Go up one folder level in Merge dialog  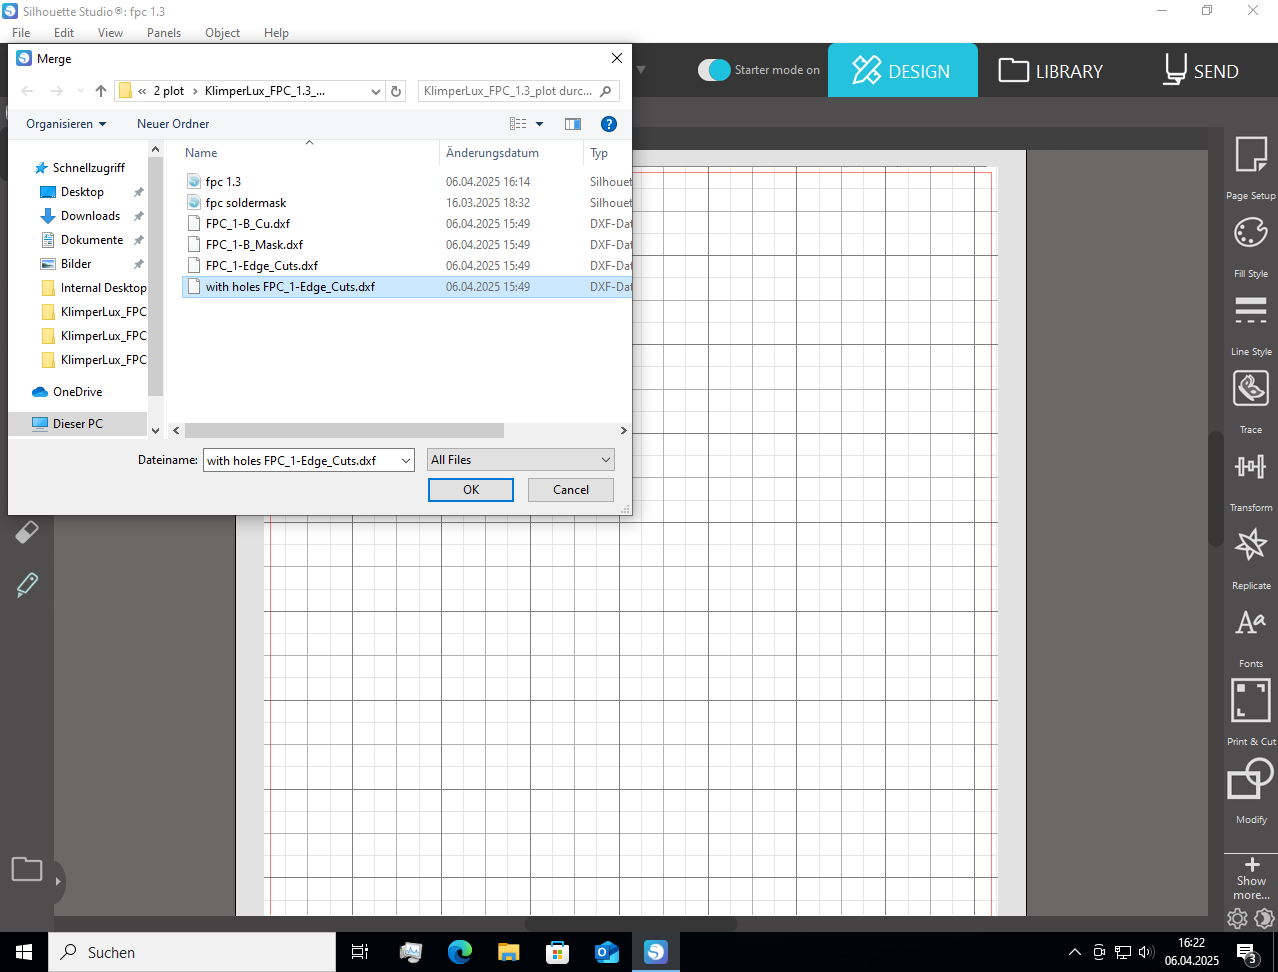[101, 91]
